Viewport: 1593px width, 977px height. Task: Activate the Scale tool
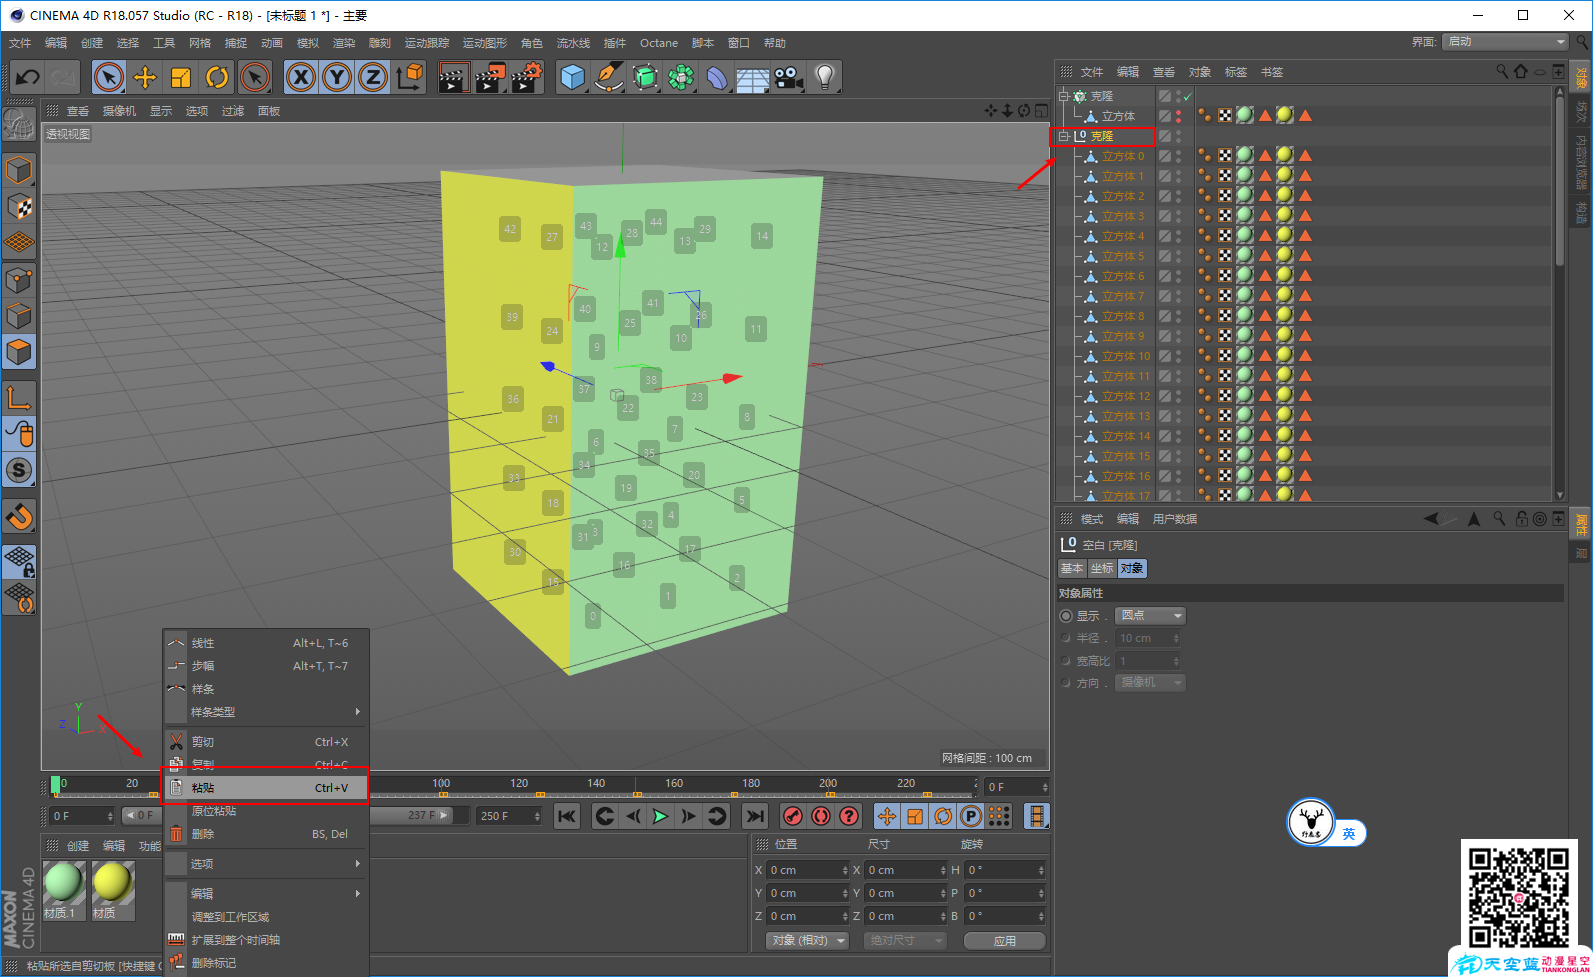(x=181, y=77)
